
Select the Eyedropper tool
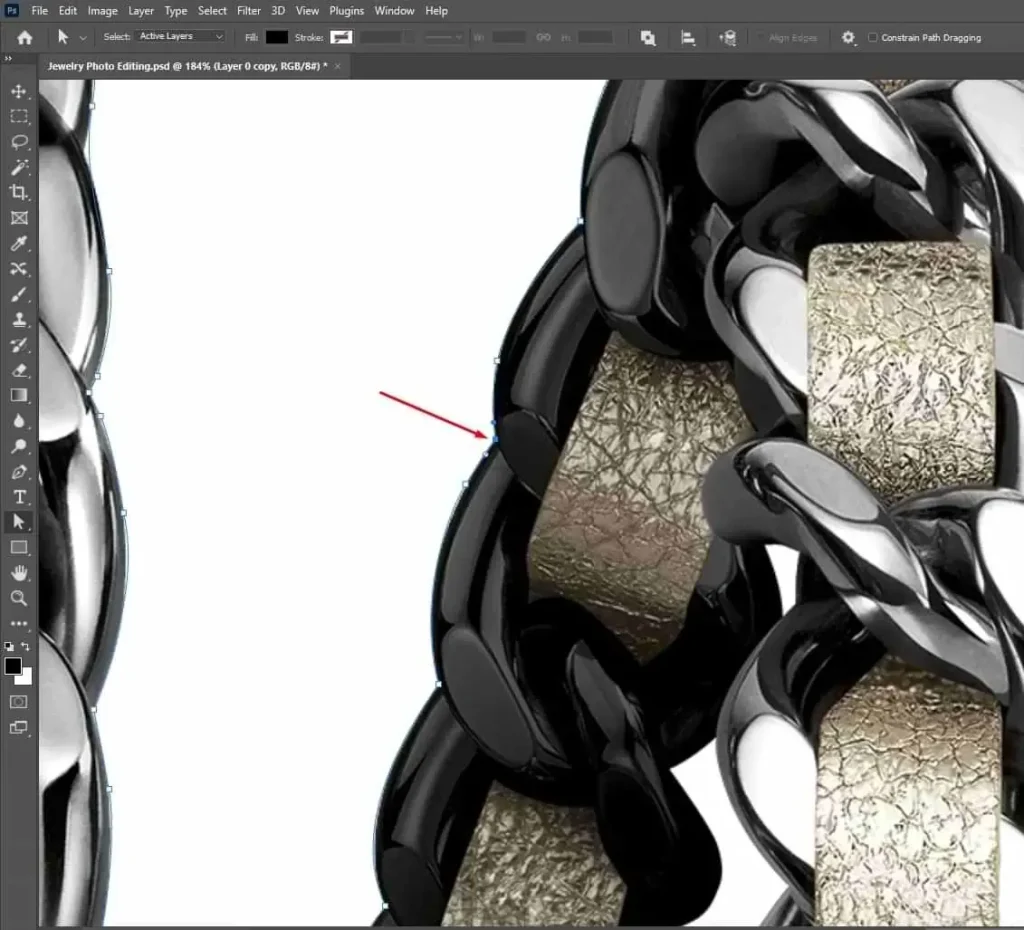19,243
